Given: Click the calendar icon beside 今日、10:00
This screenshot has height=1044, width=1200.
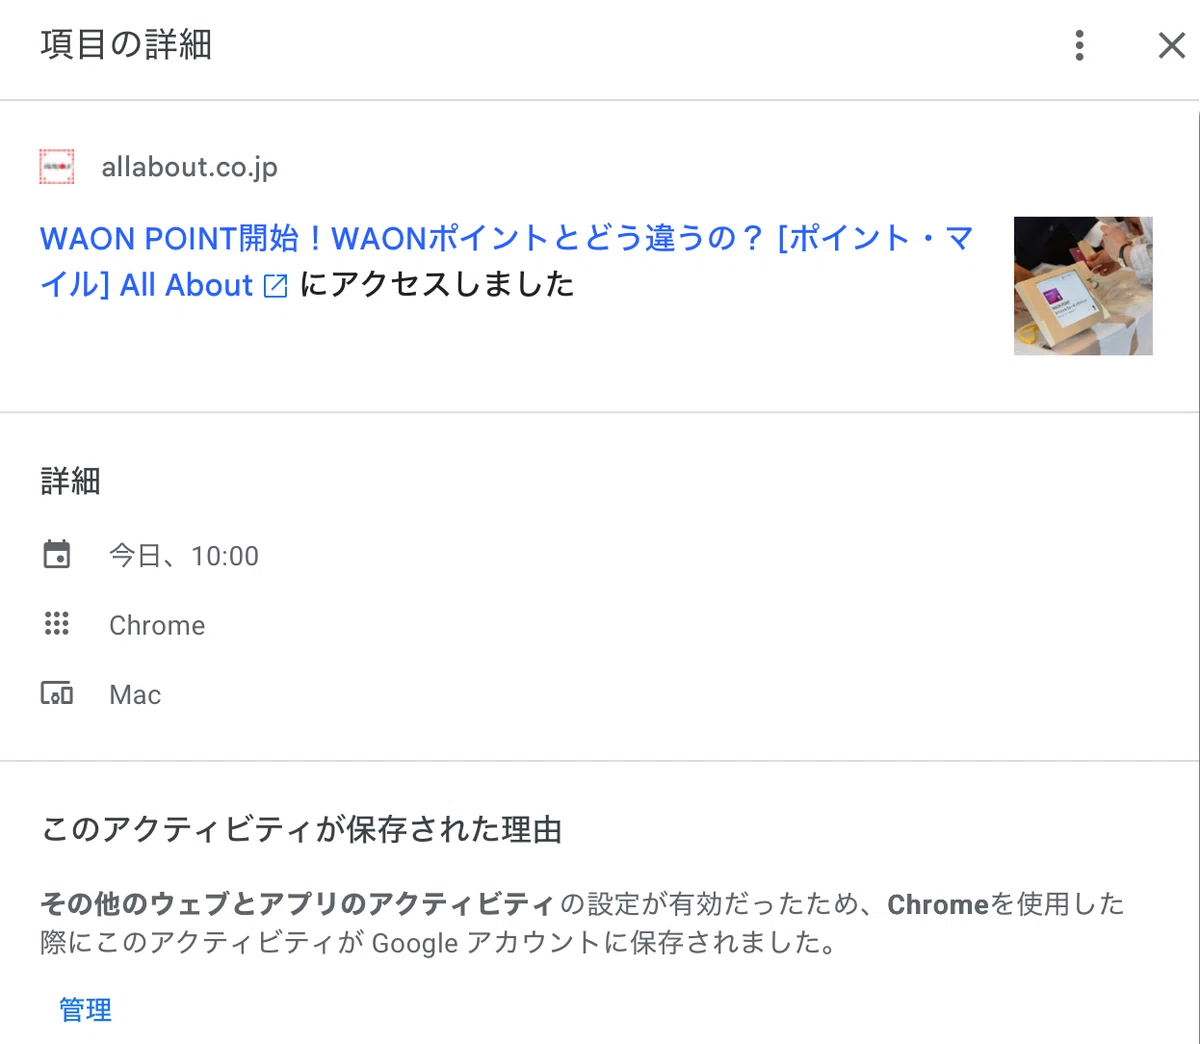Looking at the screenshot, I should click(x=57, y=554).
